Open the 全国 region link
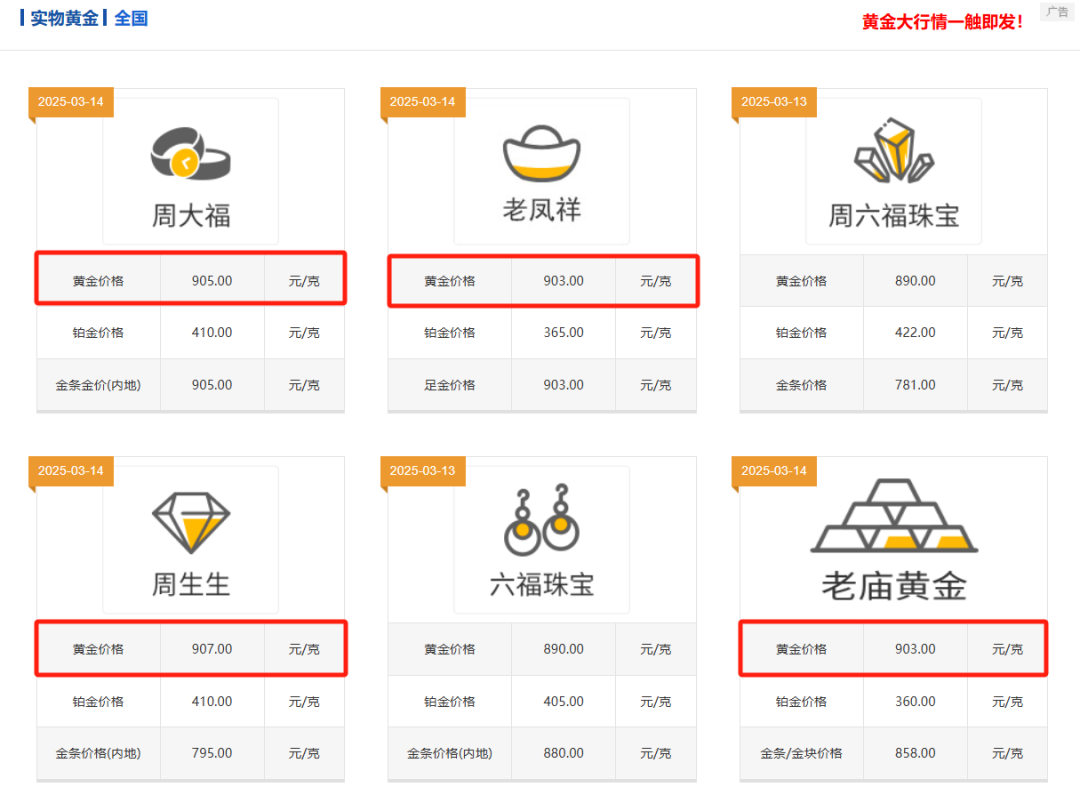This screenshot has width=1080, height=803. click(x=131, y=18)
